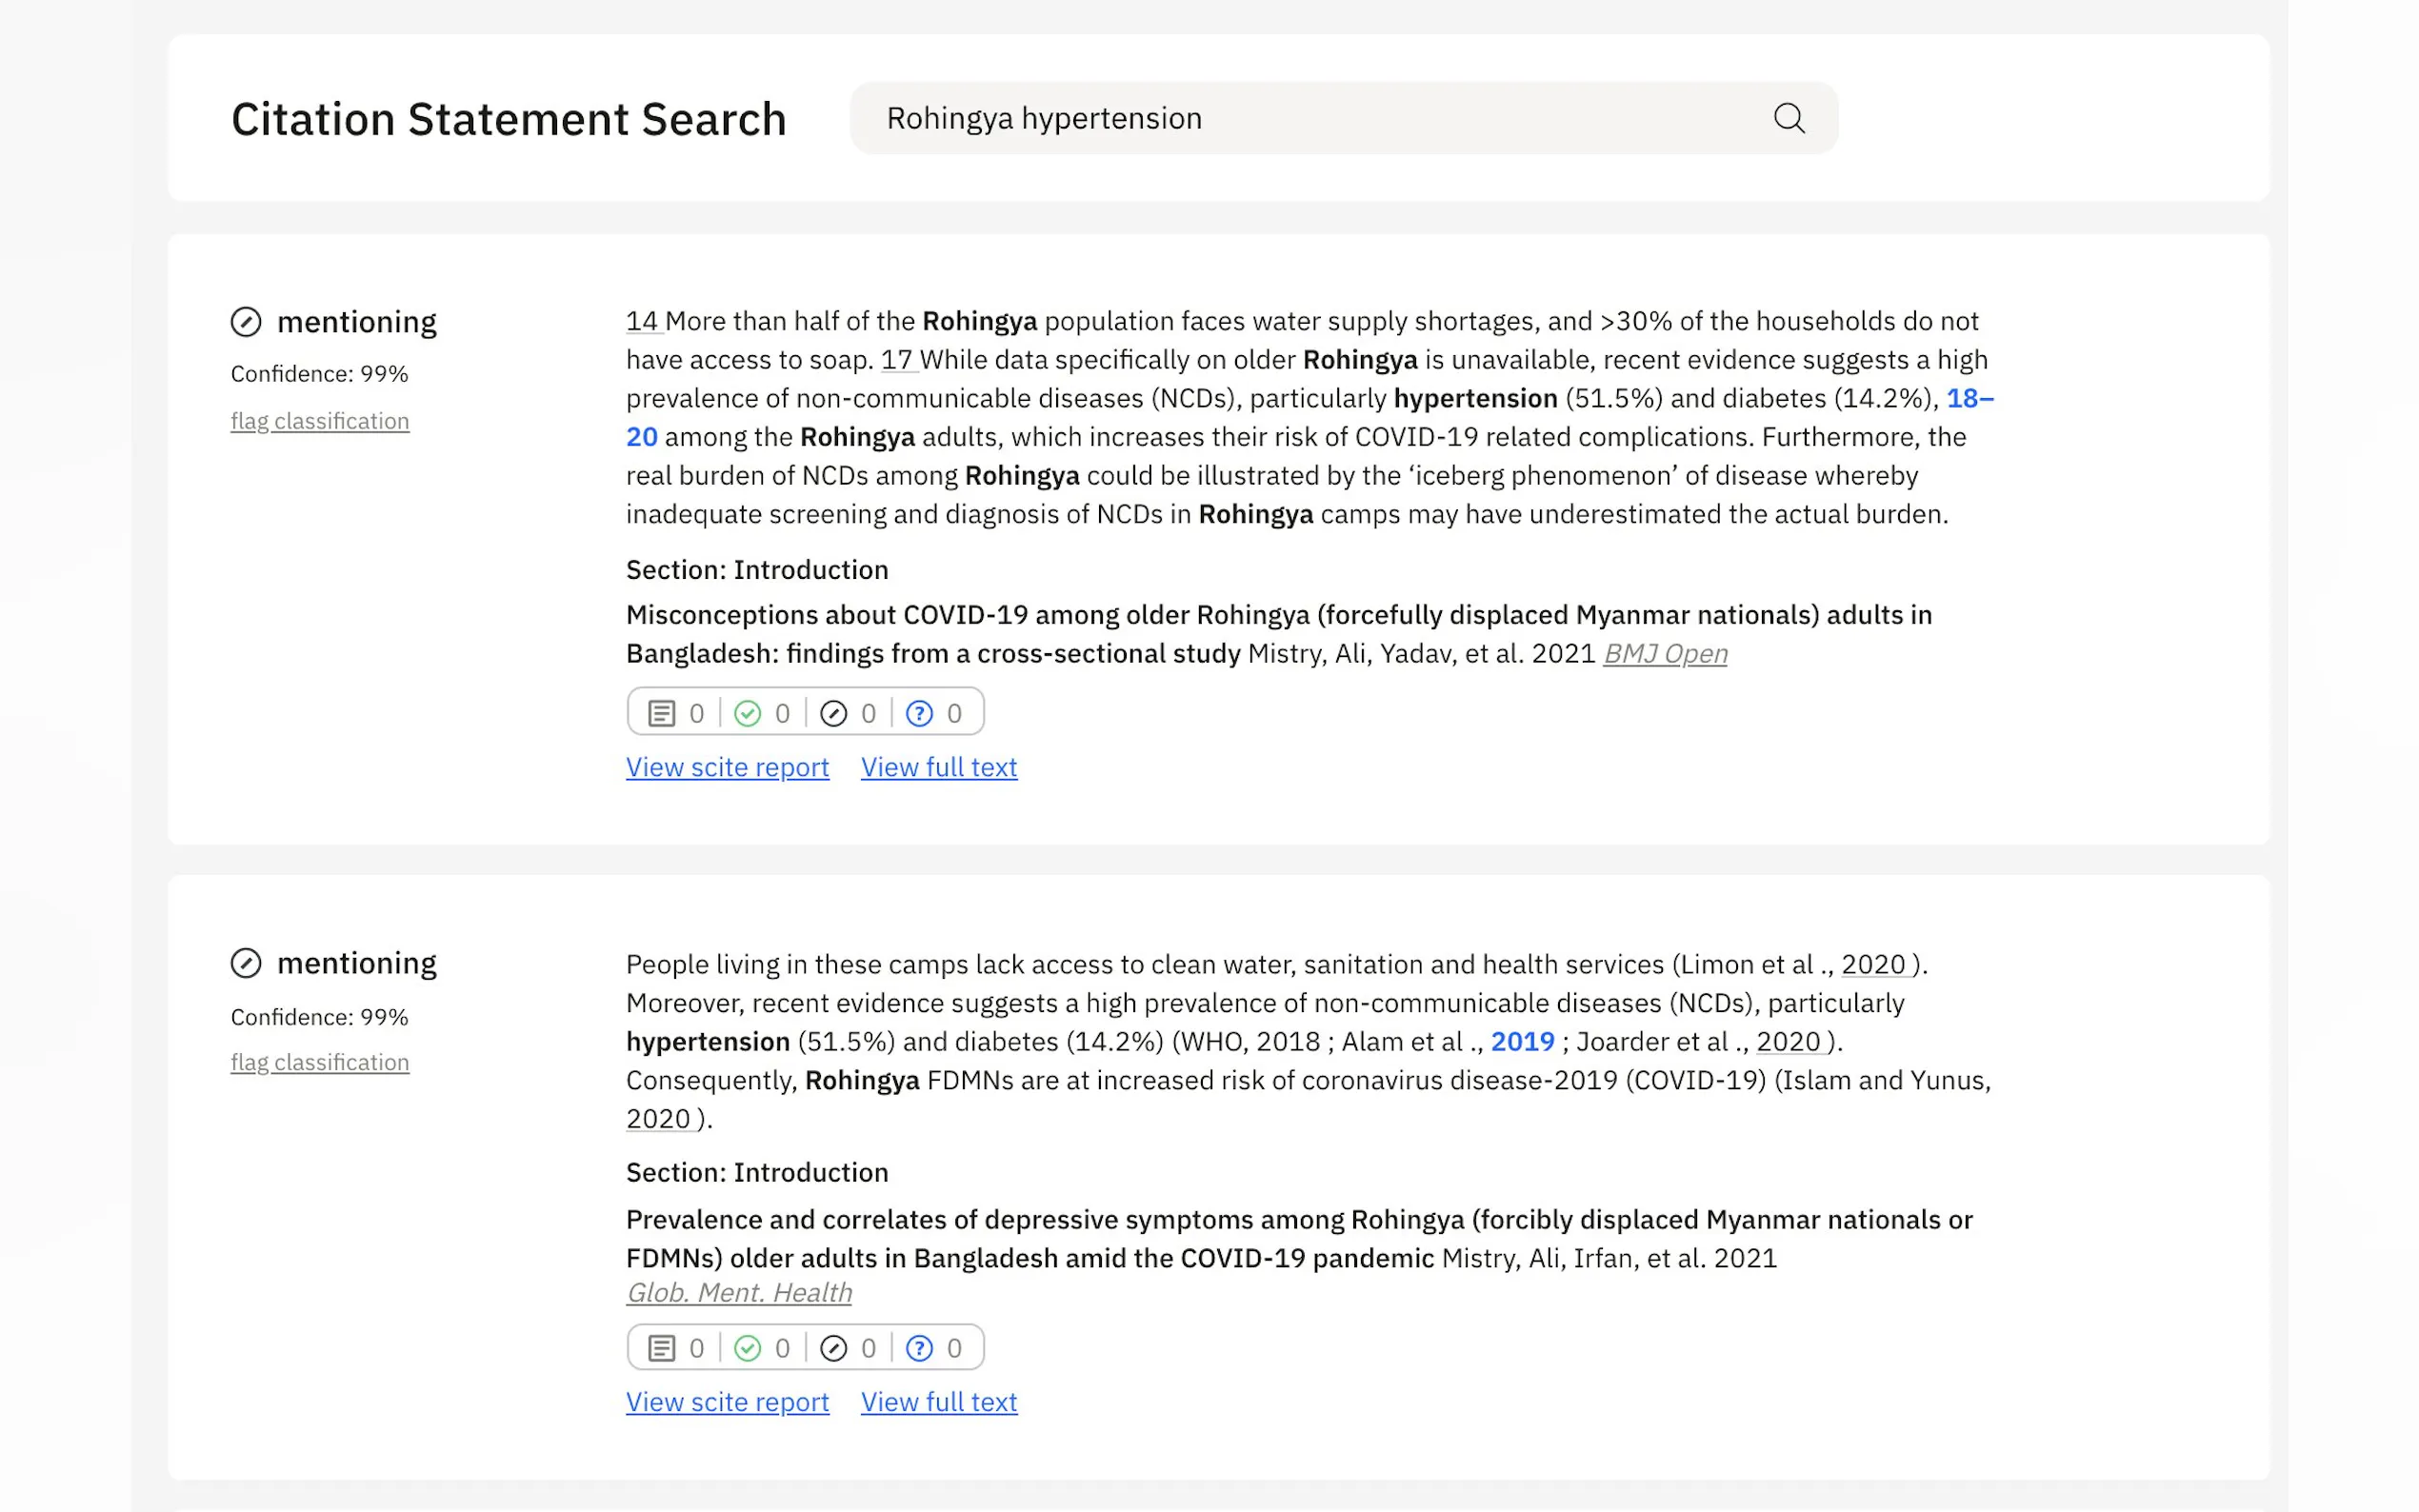Open View scite report for Glob. Ment. Health article

pyautogui.click(x=727, y=1402)
